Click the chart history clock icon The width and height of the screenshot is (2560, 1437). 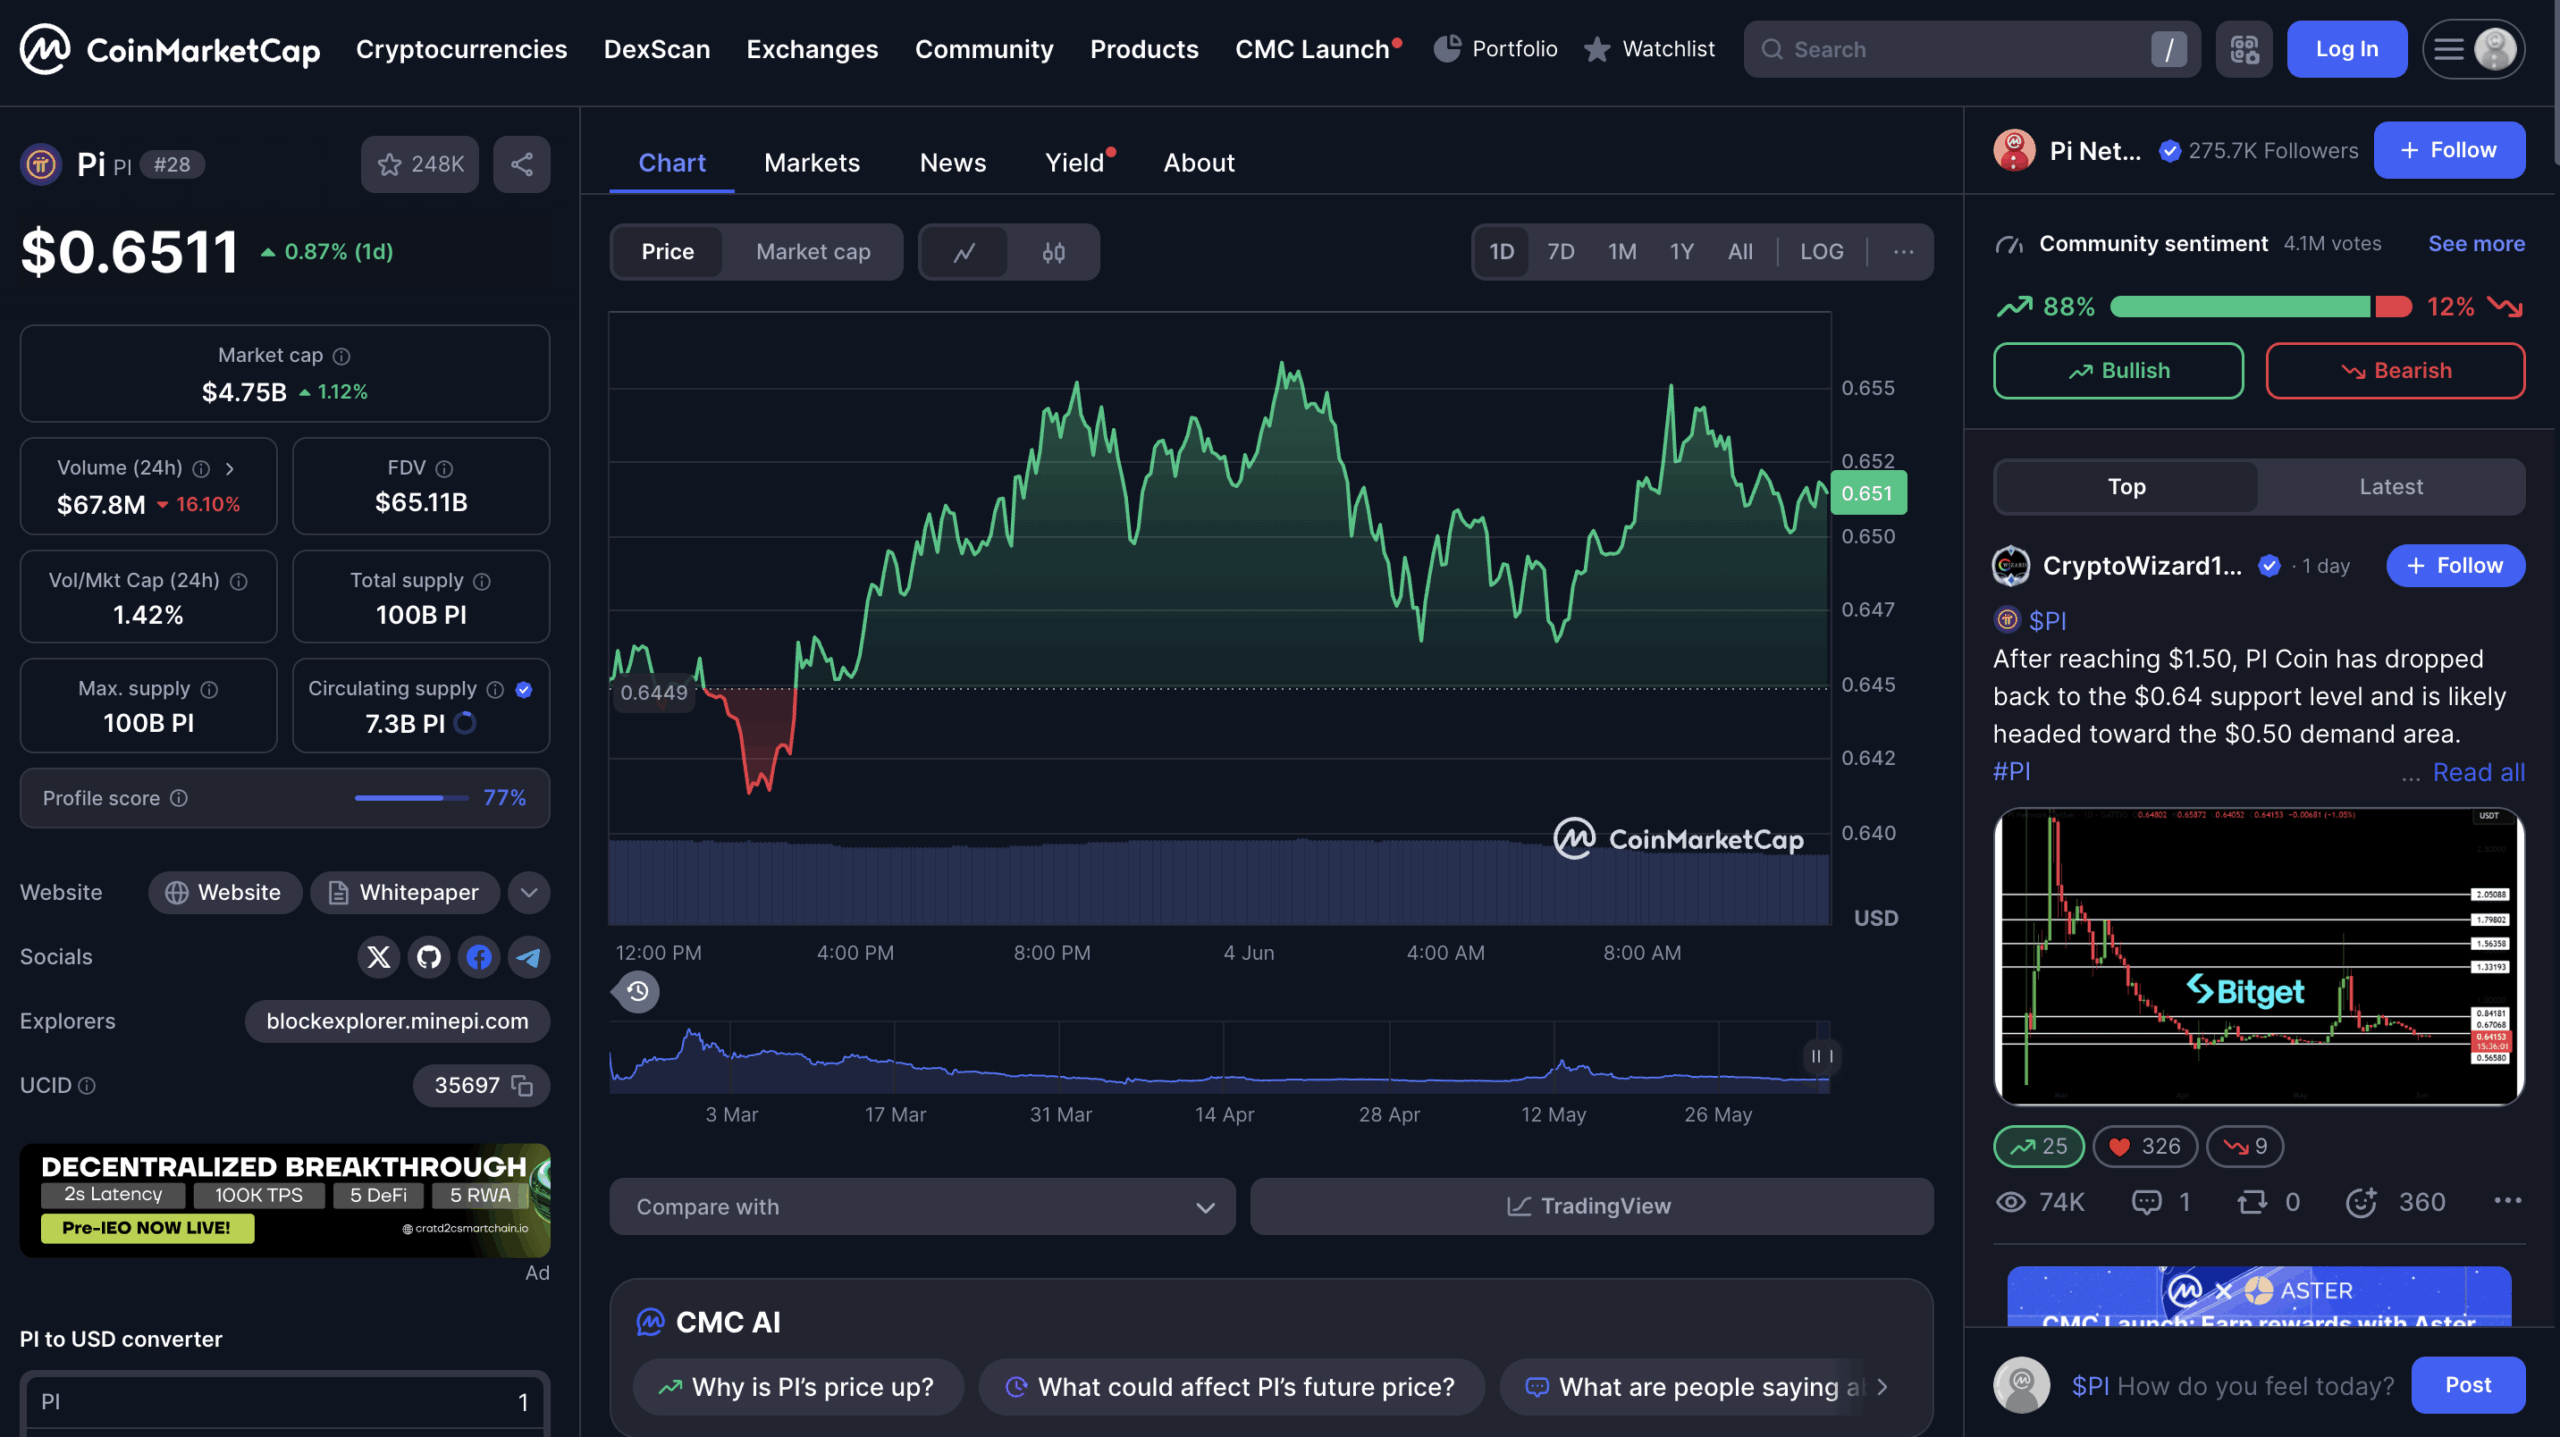pyautogui.click(x=637, y=992)
